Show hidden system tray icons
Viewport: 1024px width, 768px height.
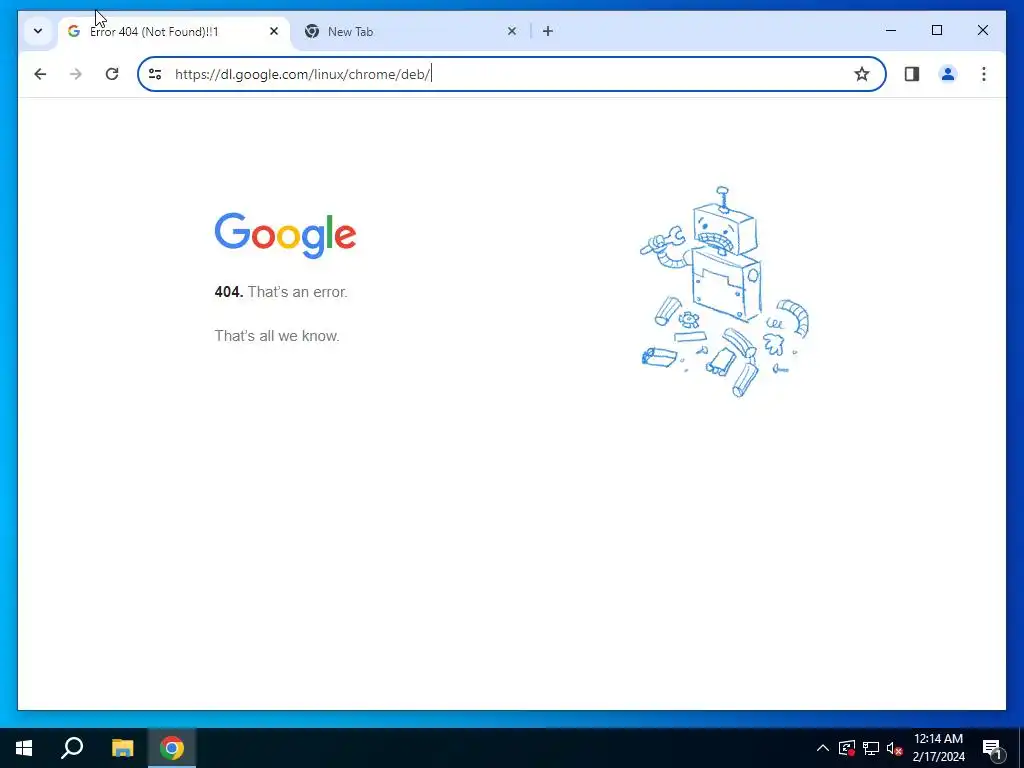tap(823, 748)
